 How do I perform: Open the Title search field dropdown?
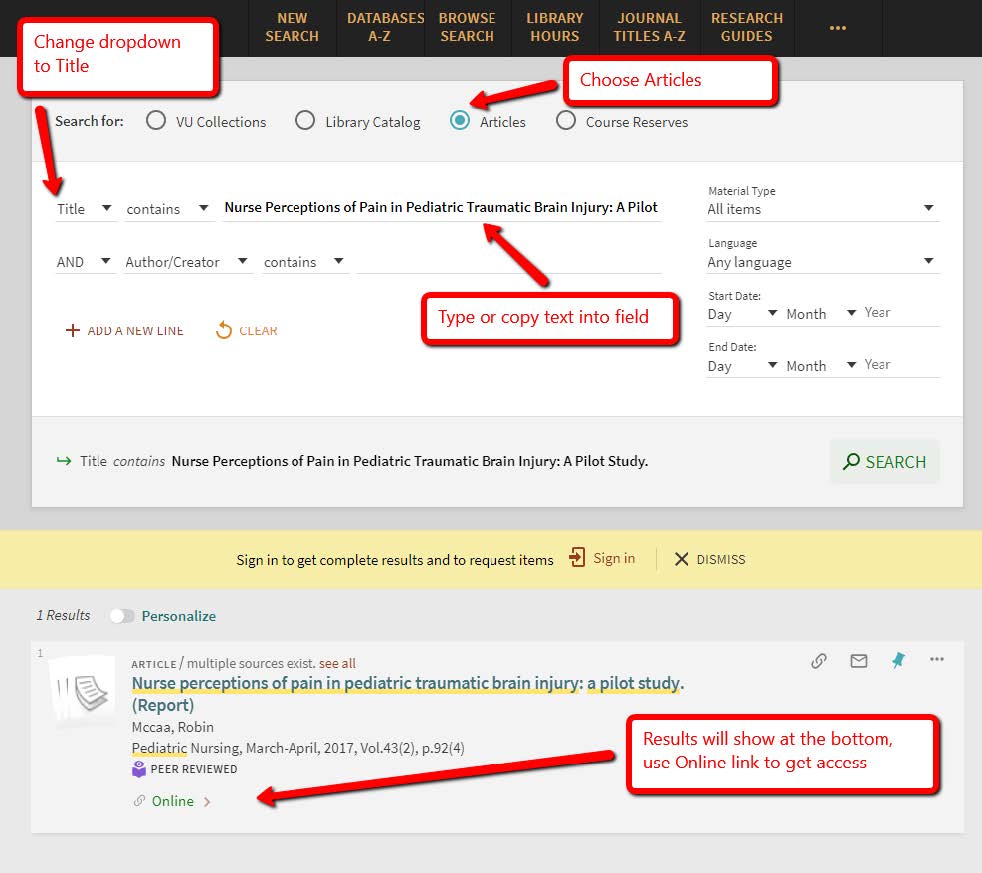pos(85,209)
